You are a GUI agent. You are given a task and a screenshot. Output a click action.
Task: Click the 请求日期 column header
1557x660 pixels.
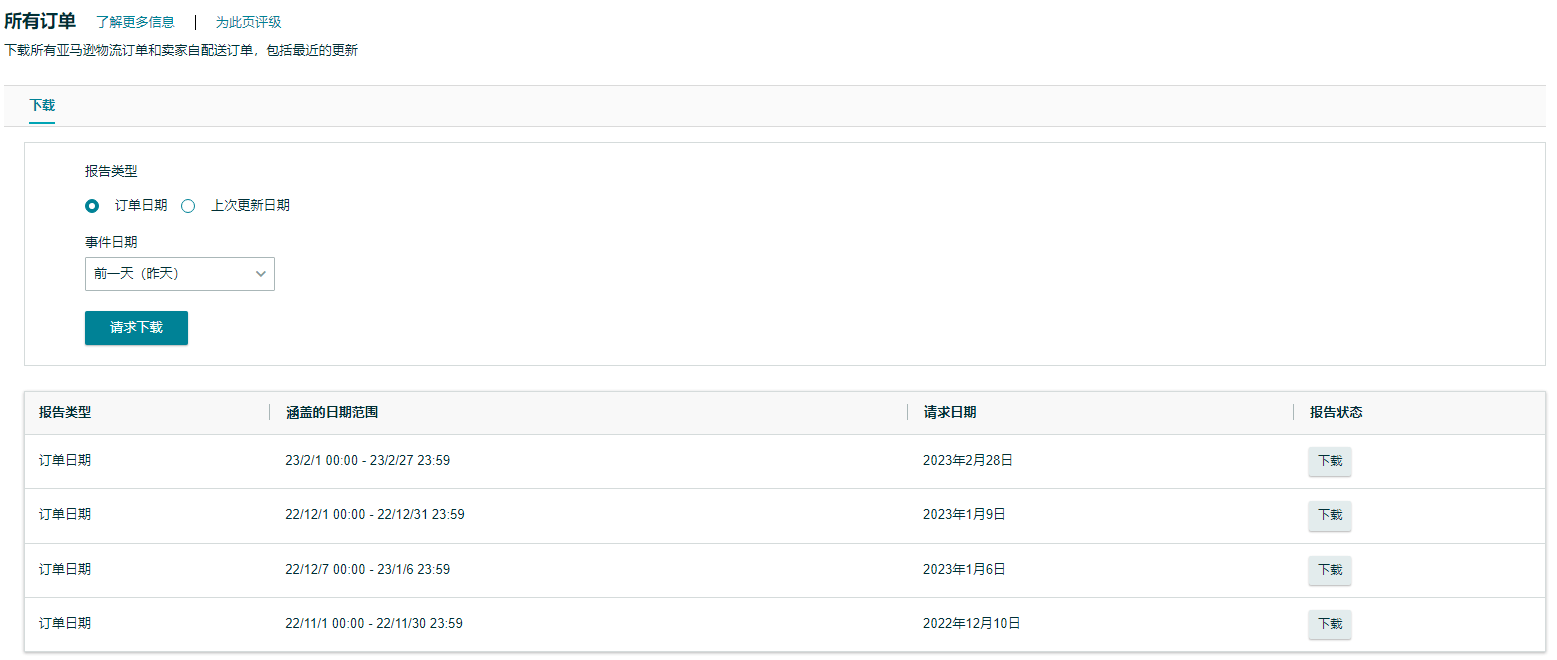[x=950, y=412]
